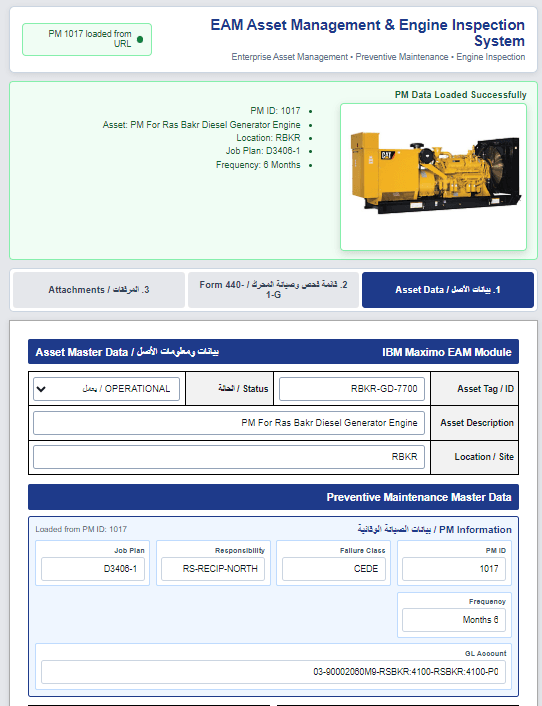
Task: Click the 'Status' label cell
Action: tap(229, 389)
